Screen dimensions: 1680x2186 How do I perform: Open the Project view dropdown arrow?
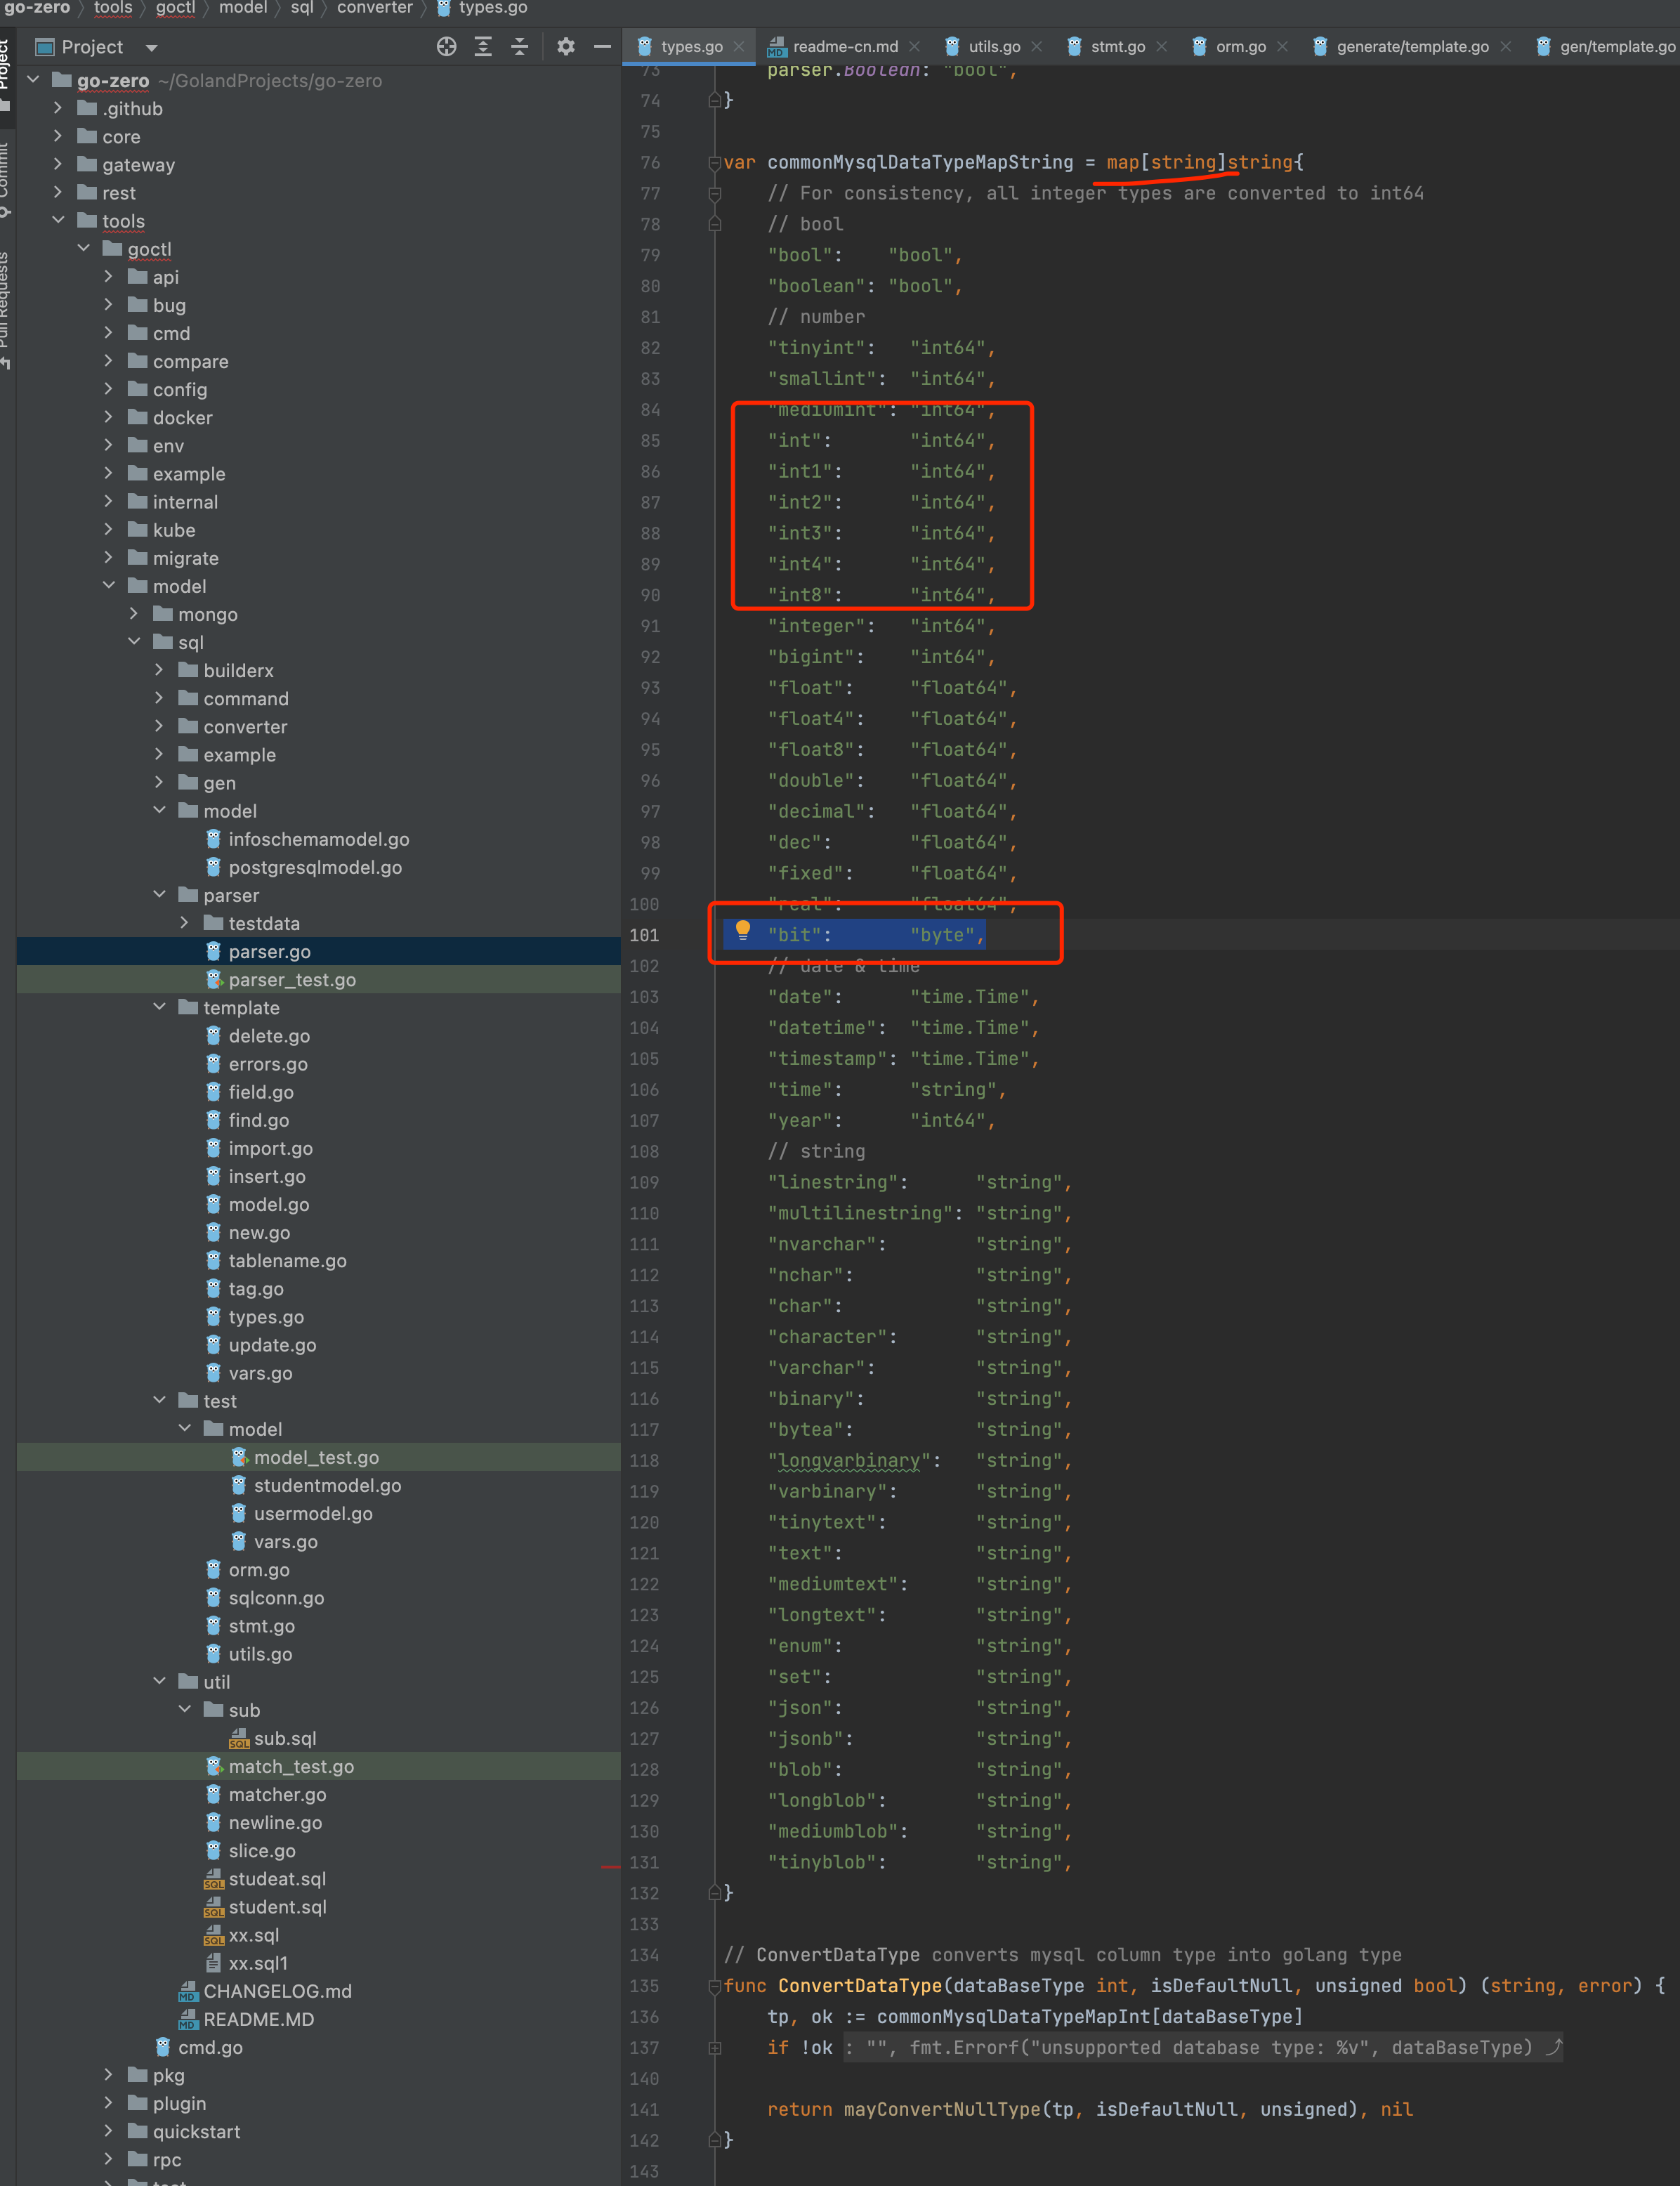click(152, 47)
